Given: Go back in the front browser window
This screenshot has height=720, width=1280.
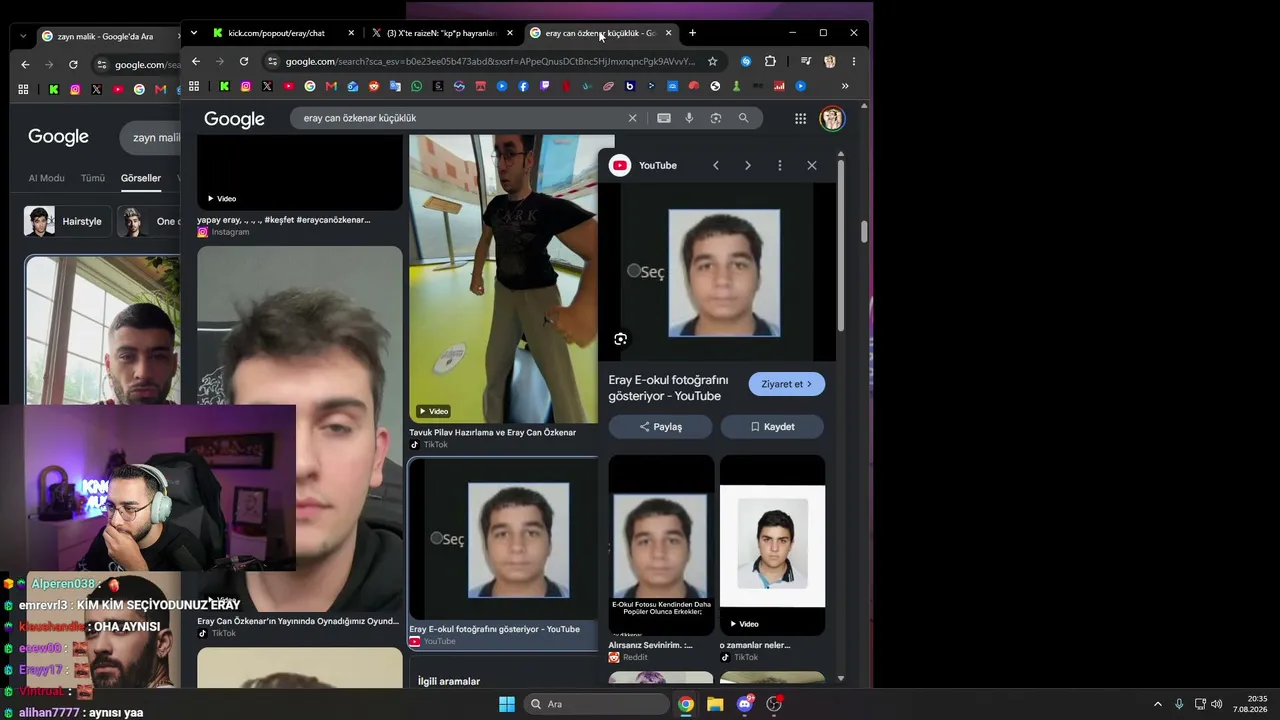Looking at the screenshot, I should [195, 61].
